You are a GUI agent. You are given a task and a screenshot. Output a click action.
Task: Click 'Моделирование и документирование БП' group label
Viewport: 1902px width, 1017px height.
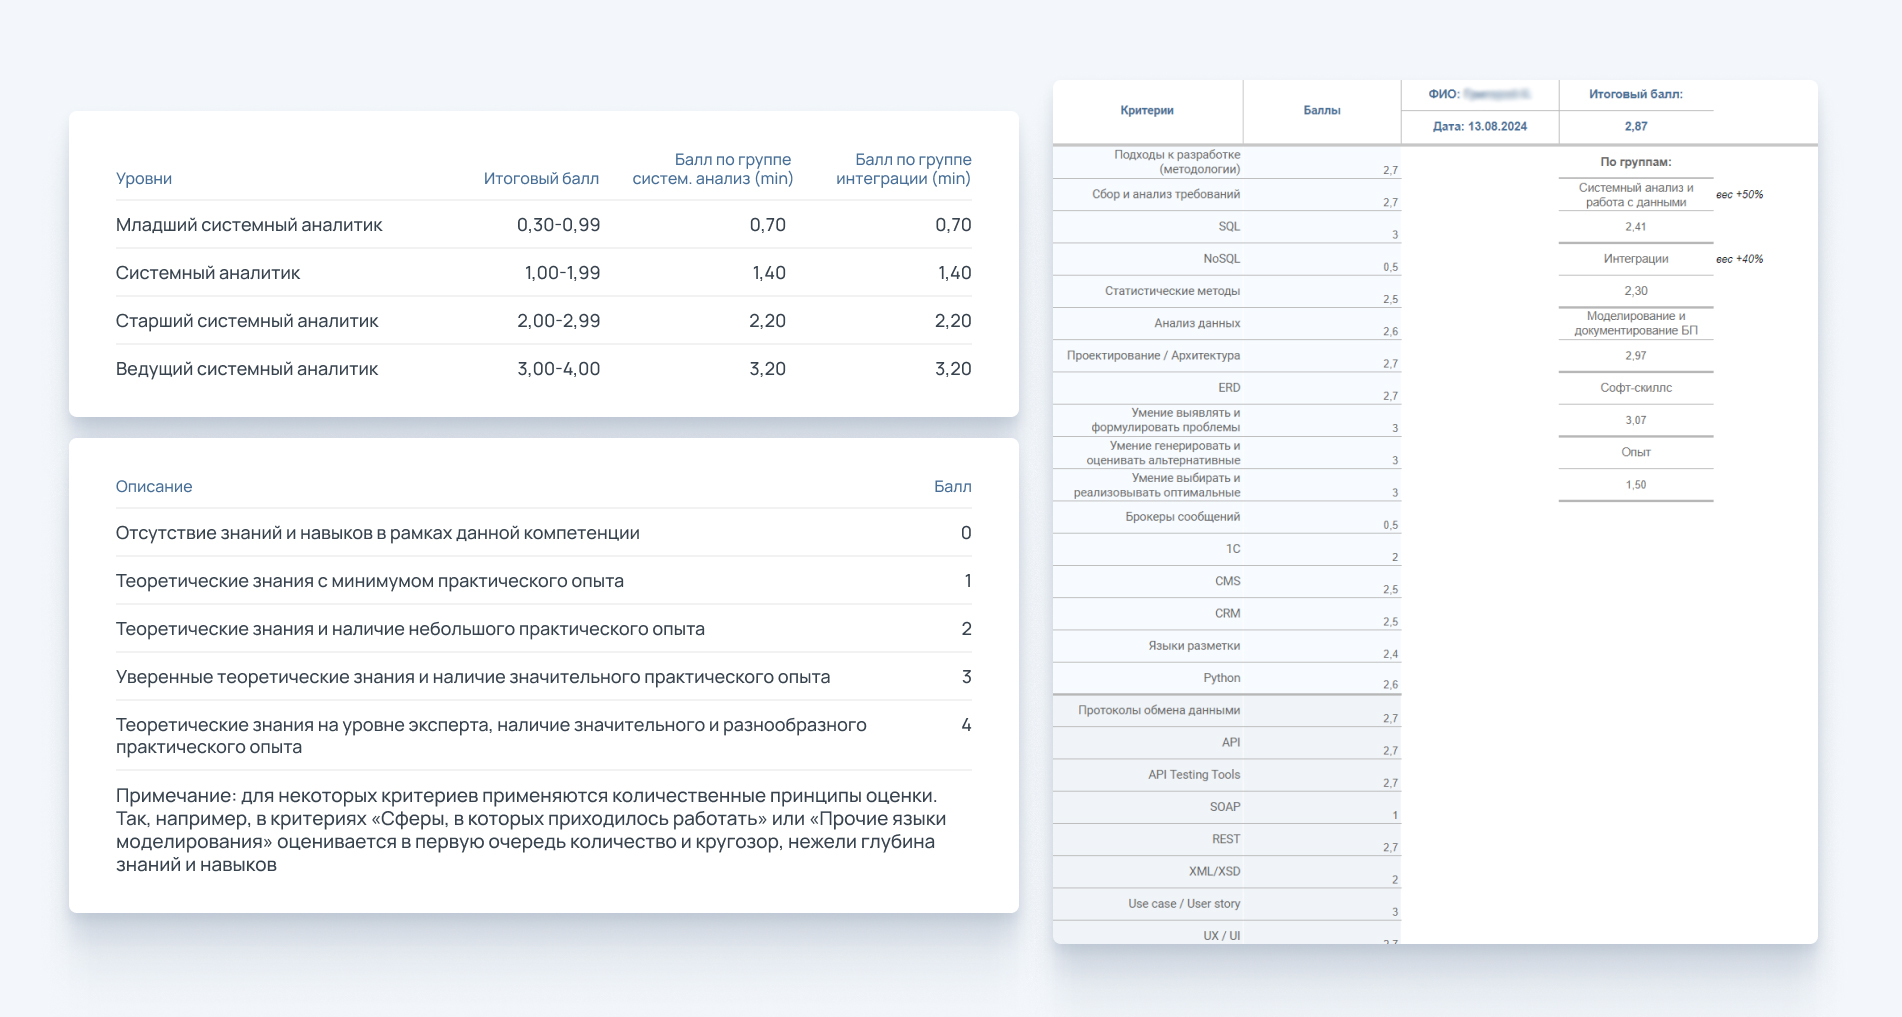click(1636, 323)
